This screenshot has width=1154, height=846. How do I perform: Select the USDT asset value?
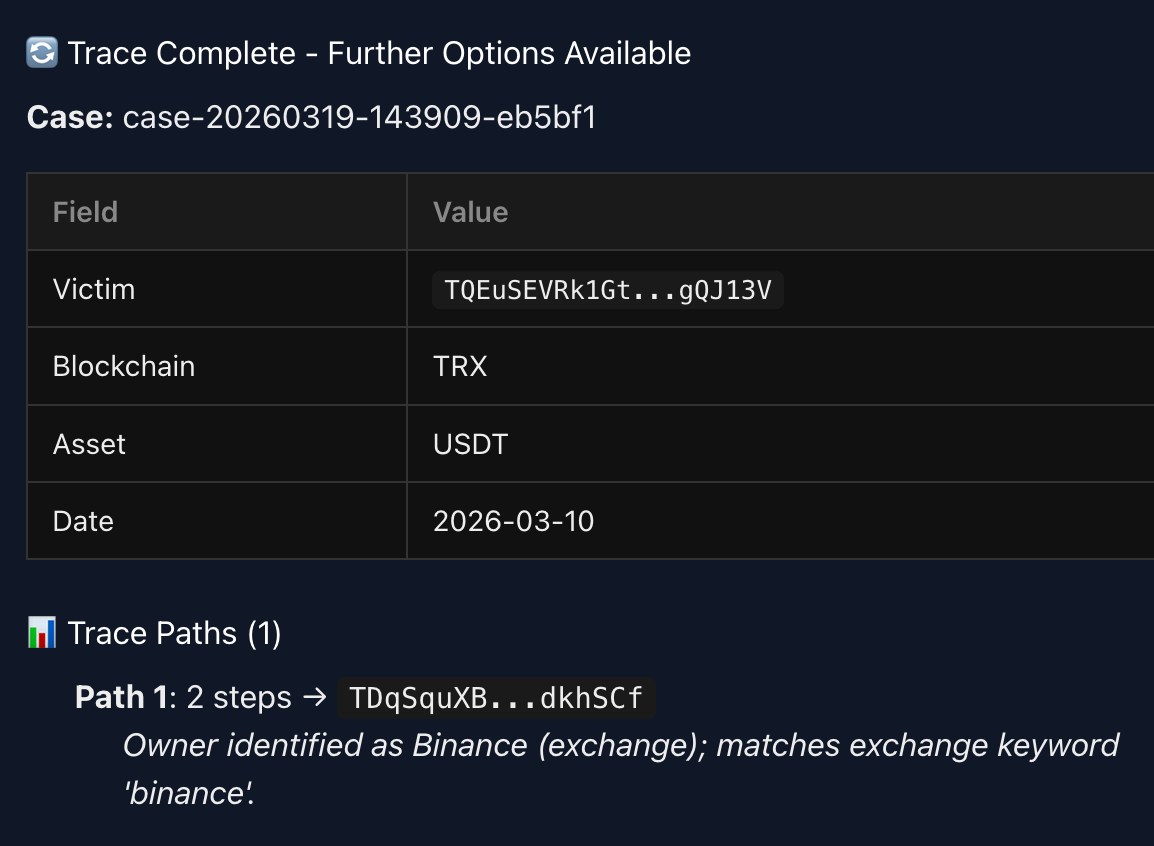[470, 444]
